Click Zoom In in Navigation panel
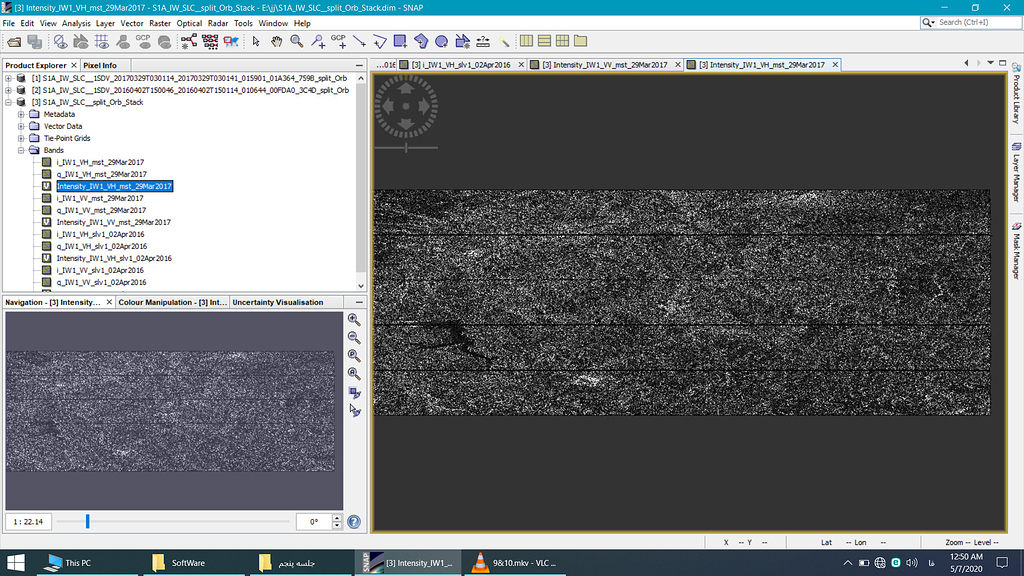 tap(354, 319)
